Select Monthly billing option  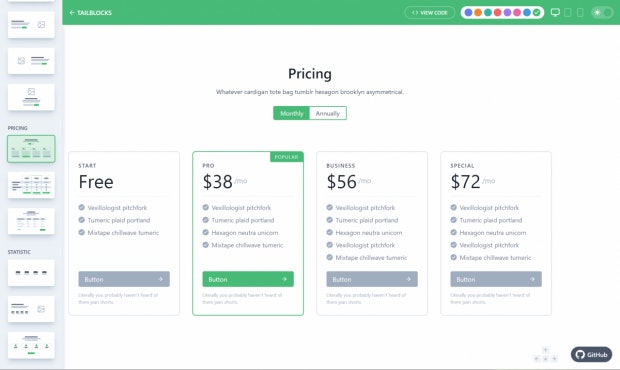291,113
